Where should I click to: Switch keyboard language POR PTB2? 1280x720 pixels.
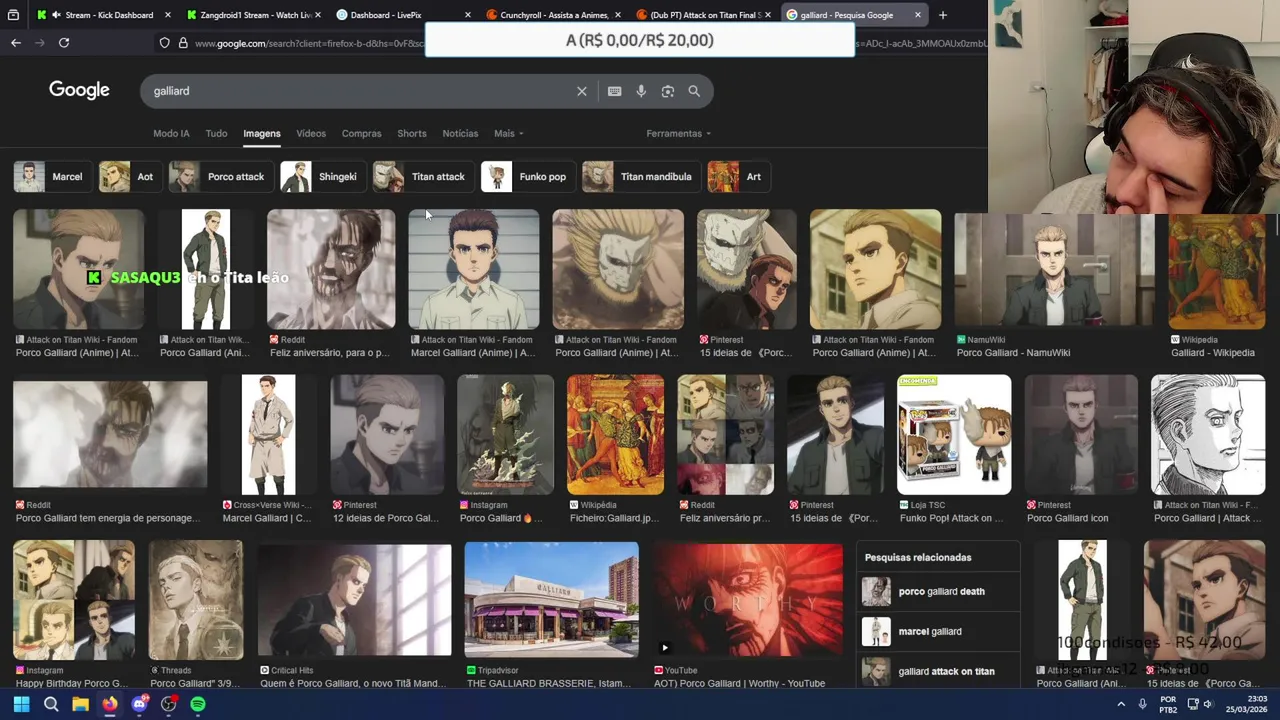tap(1168, 704)
